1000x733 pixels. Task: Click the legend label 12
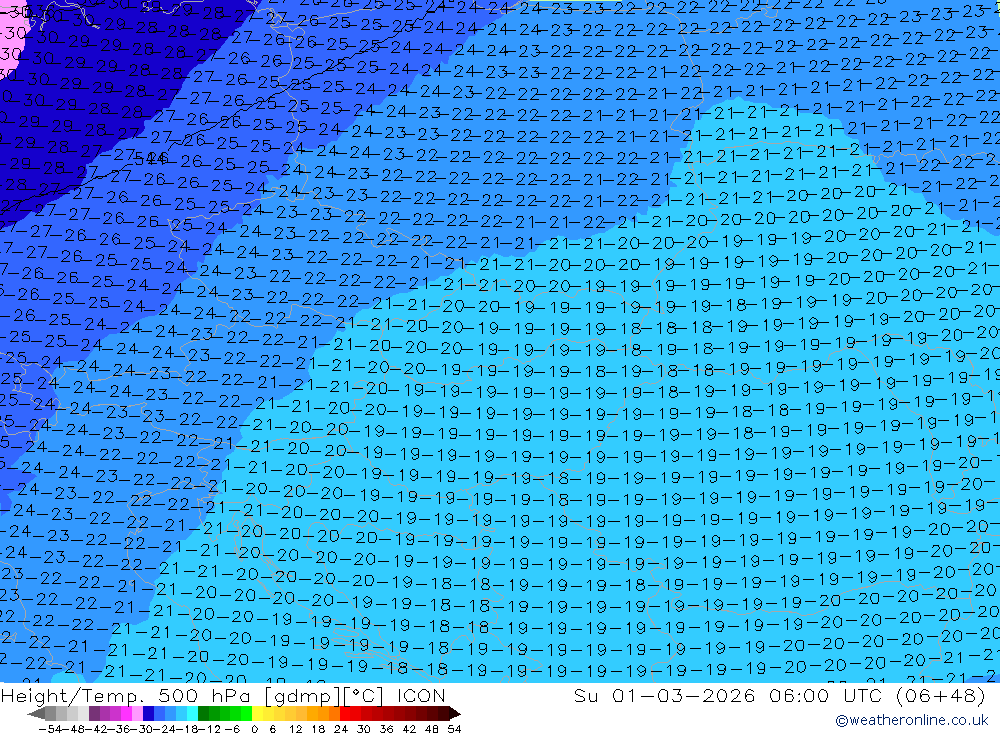295,729
